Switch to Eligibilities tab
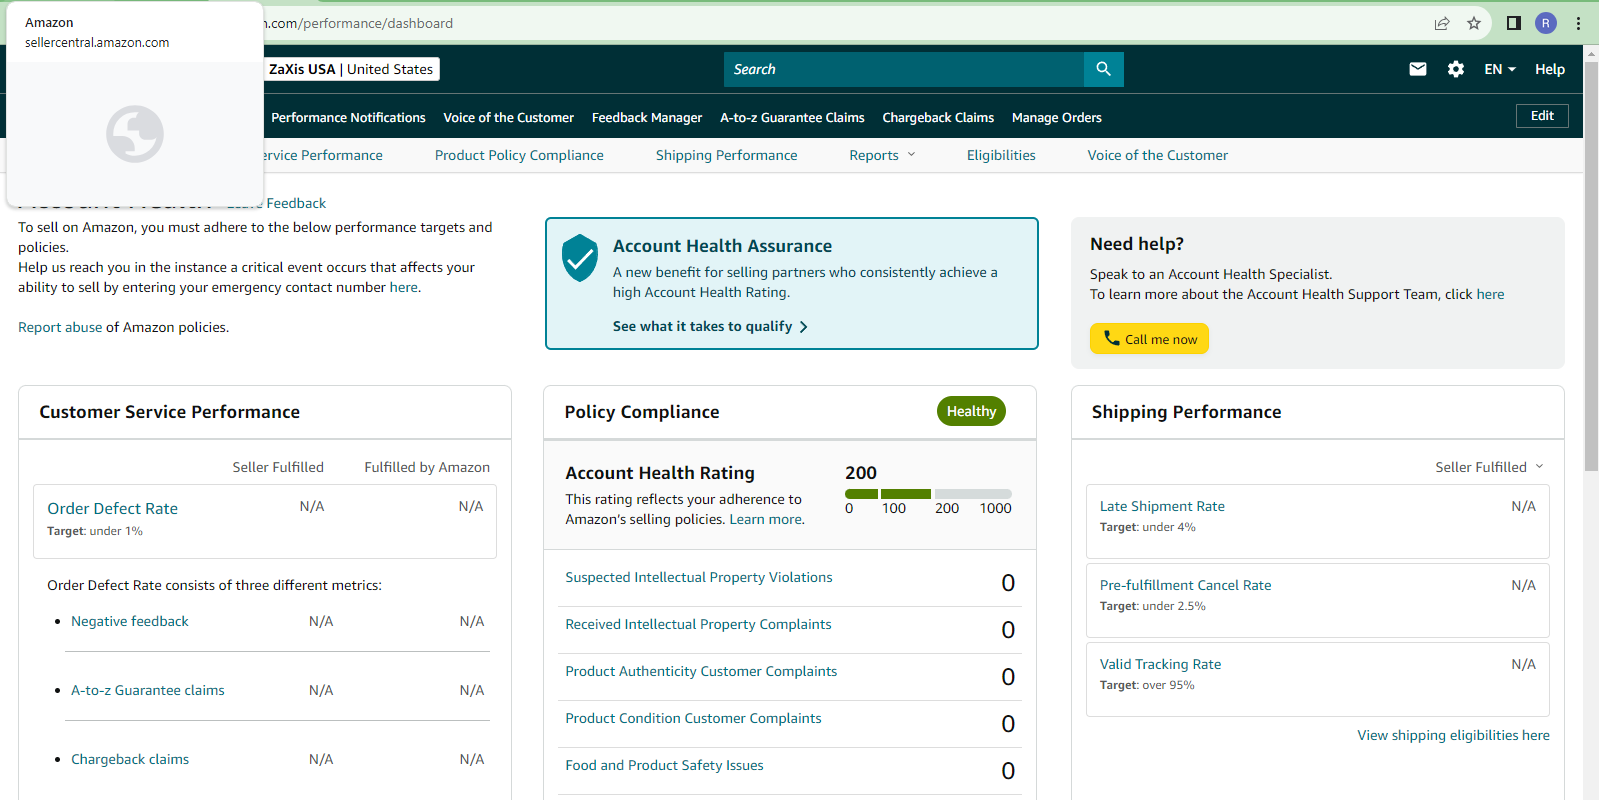Viewport: 1599px width, 800px height. click(x=1001, y=155)
